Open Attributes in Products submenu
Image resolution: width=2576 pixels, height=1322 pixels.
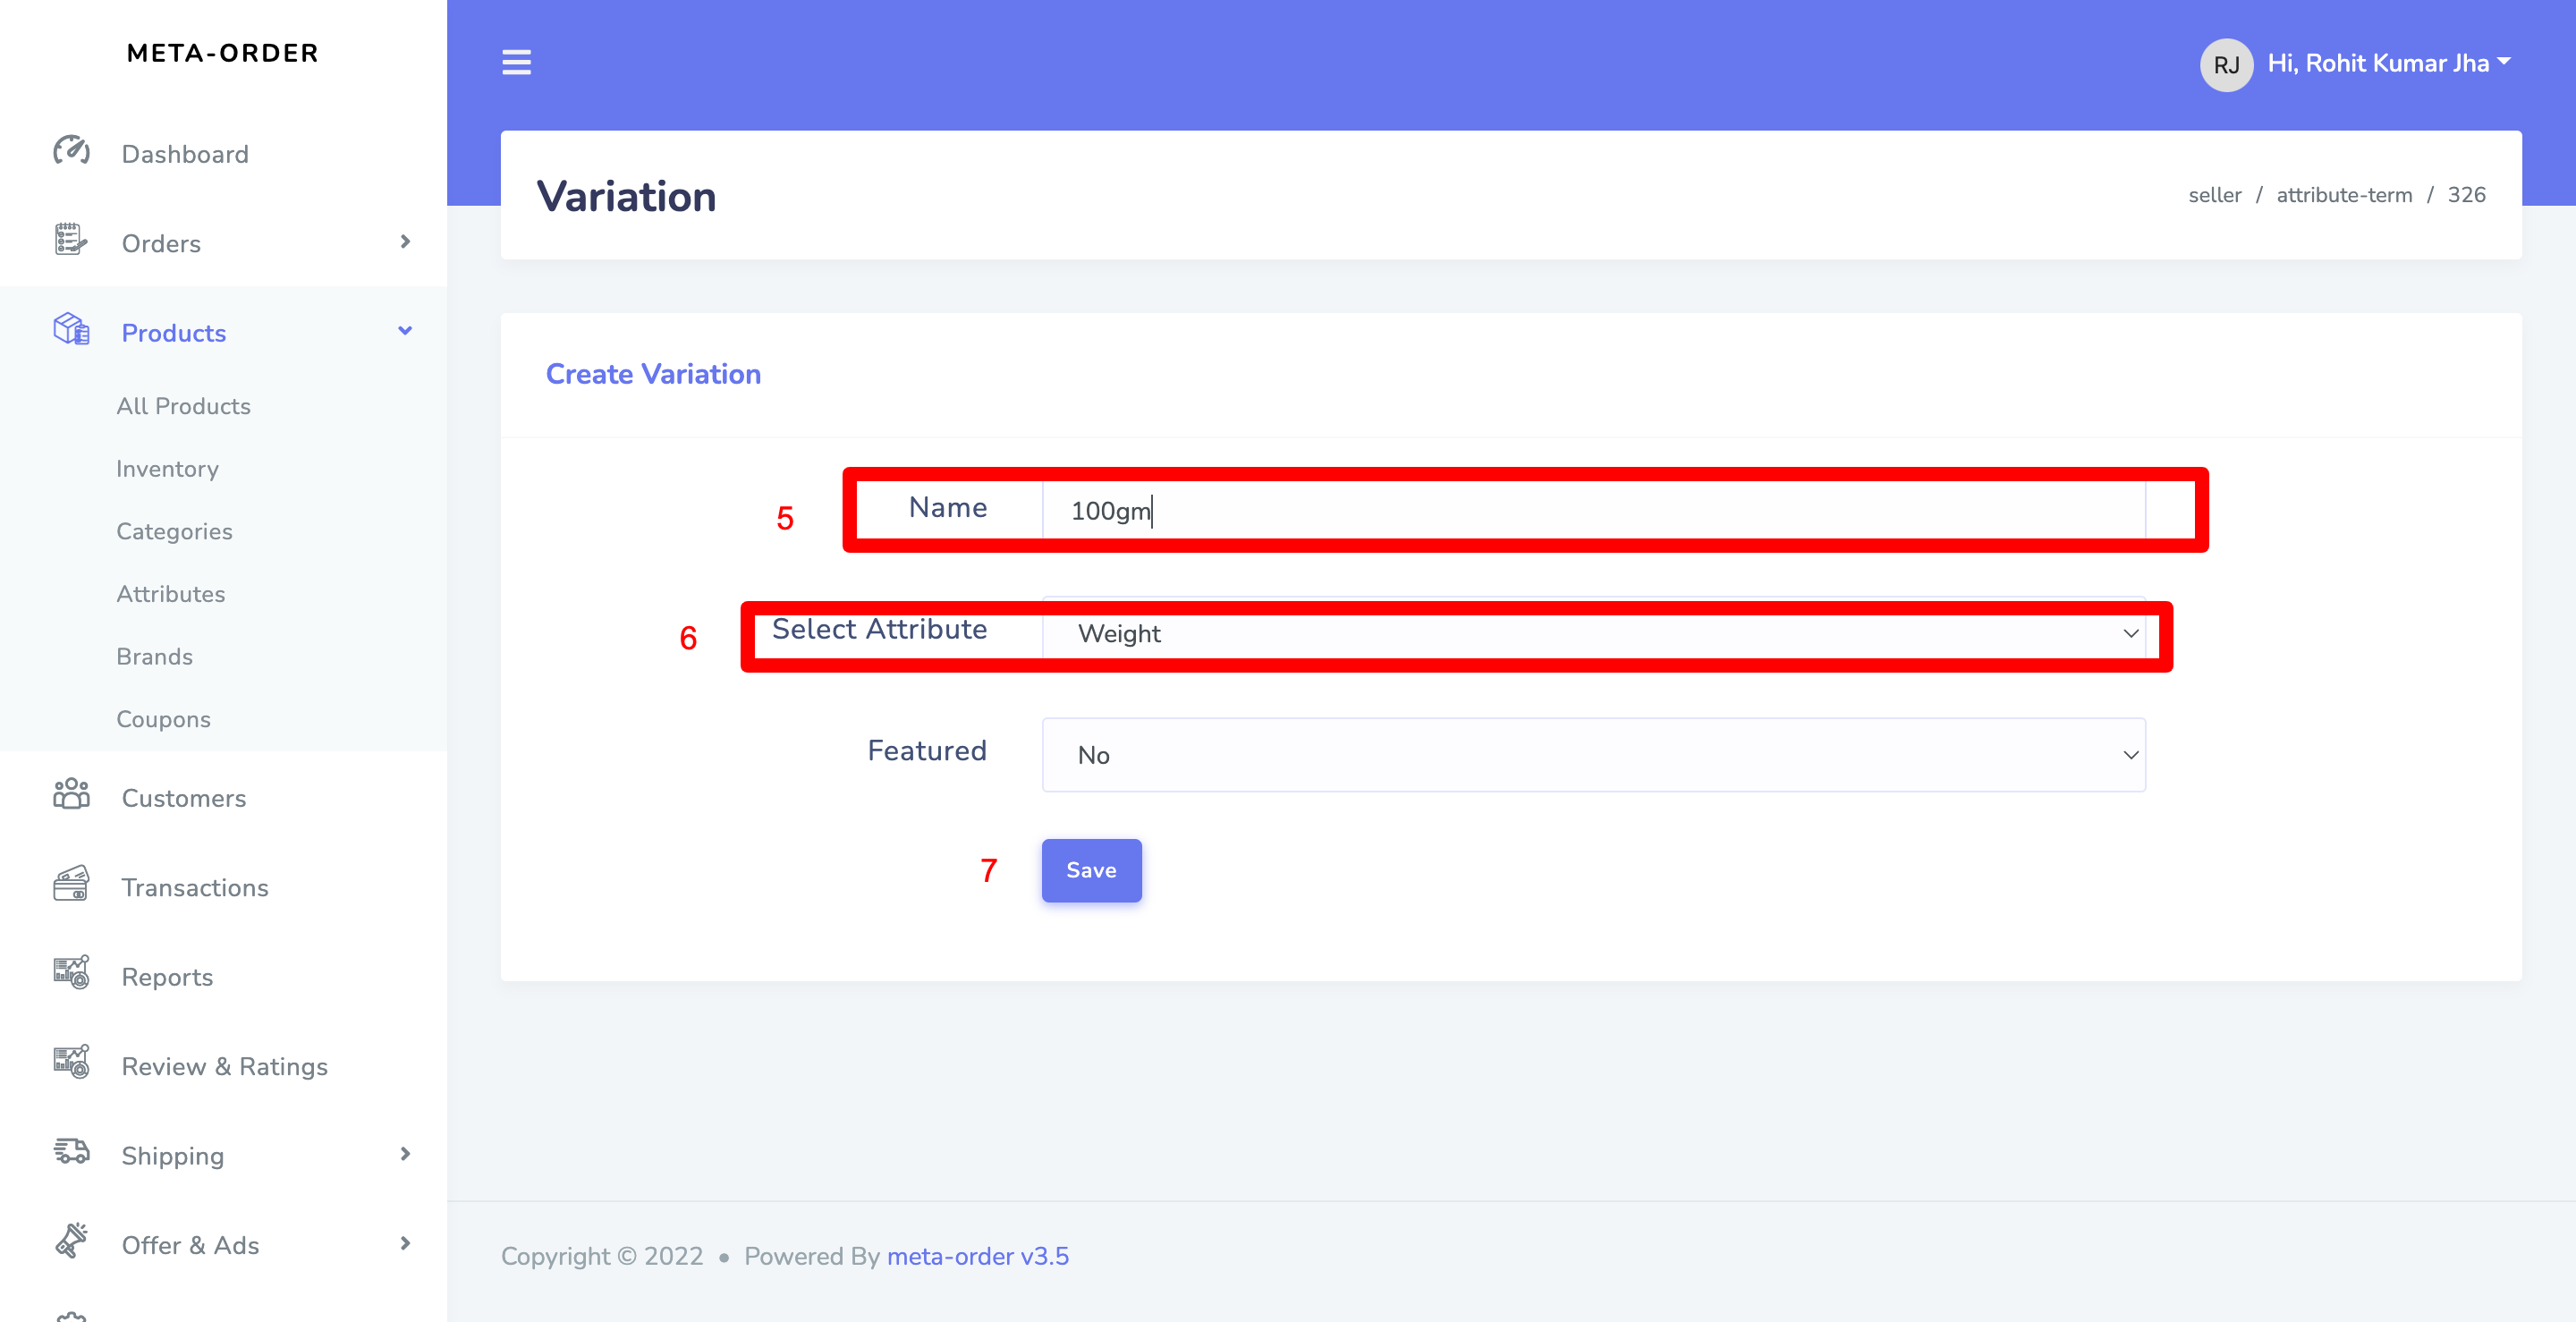tap(170, 594)
